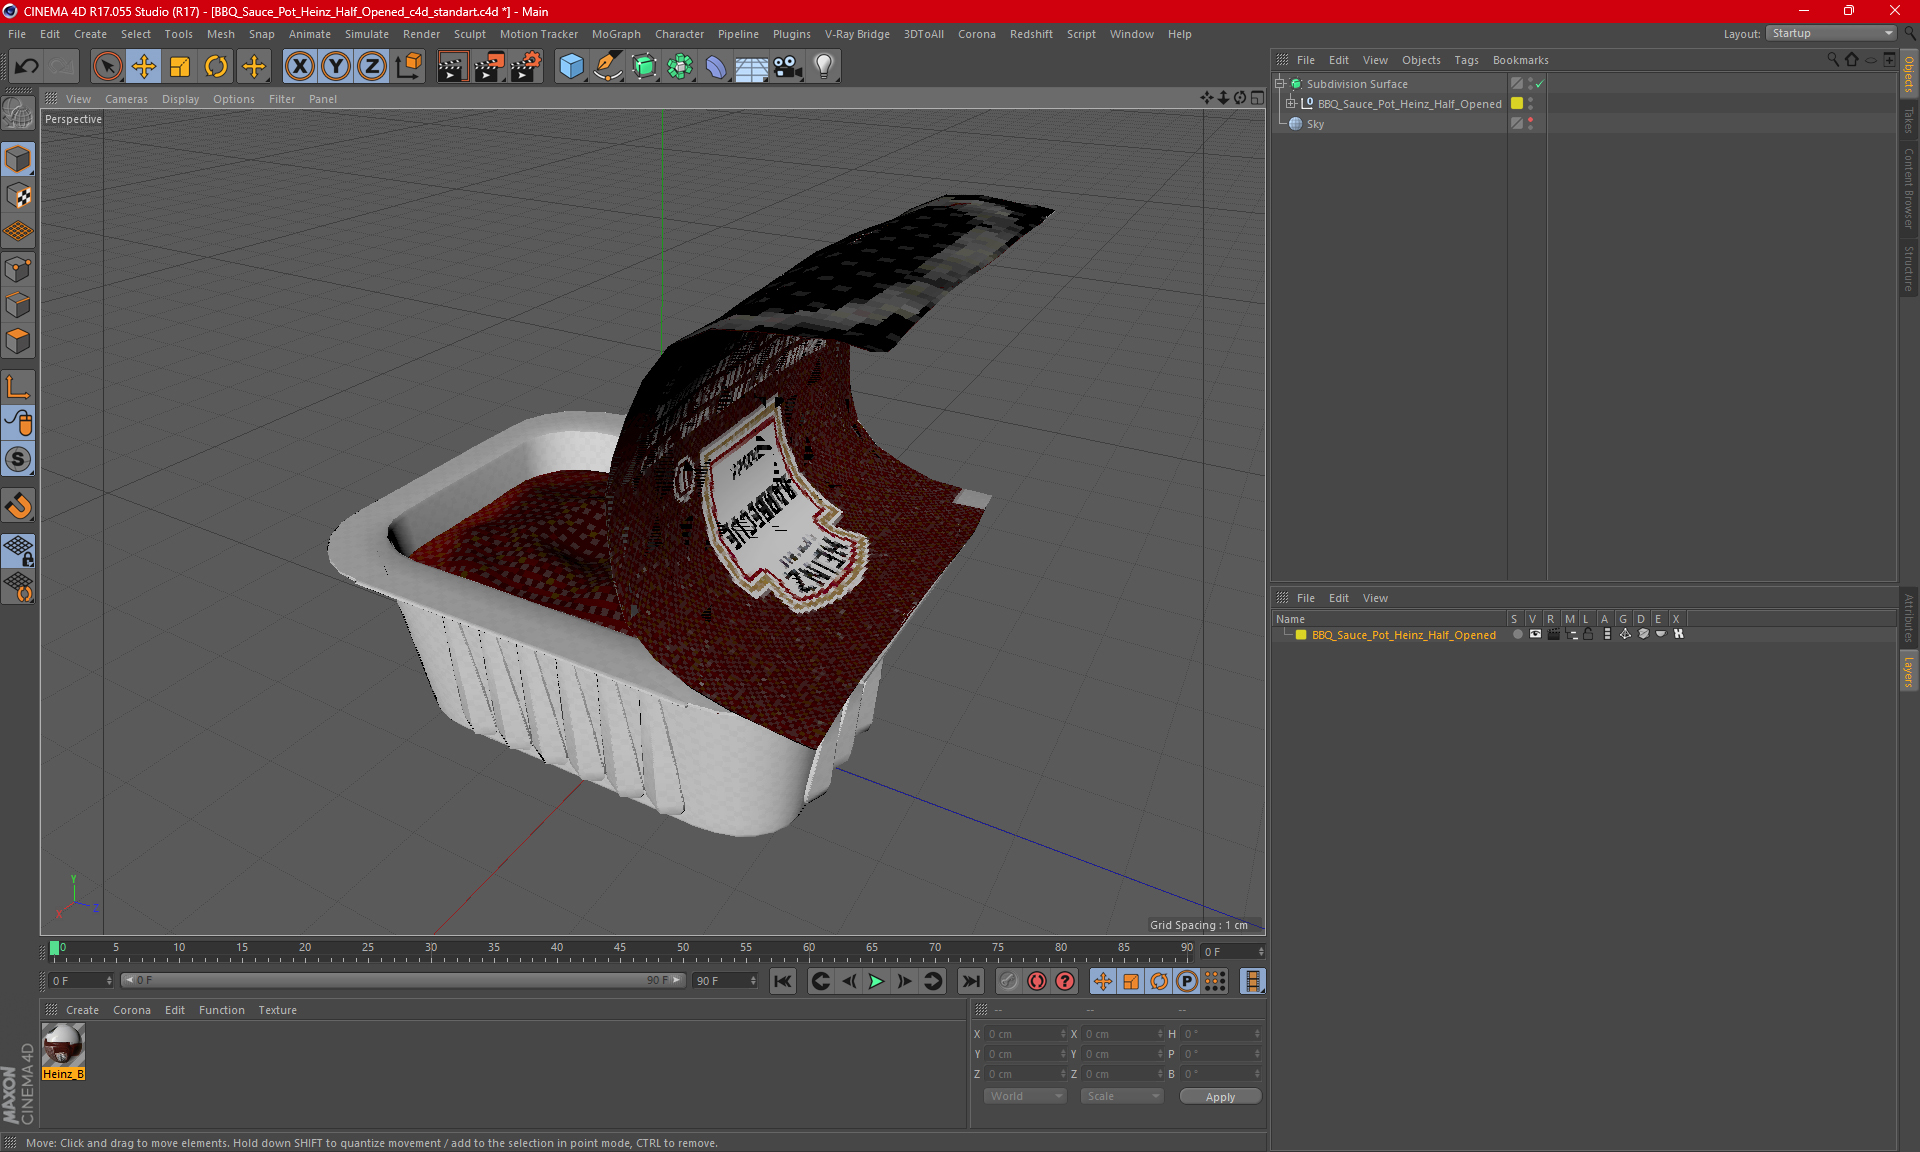Add a Camera object
Screen dimensions: 1920x1152
point(788,67)
